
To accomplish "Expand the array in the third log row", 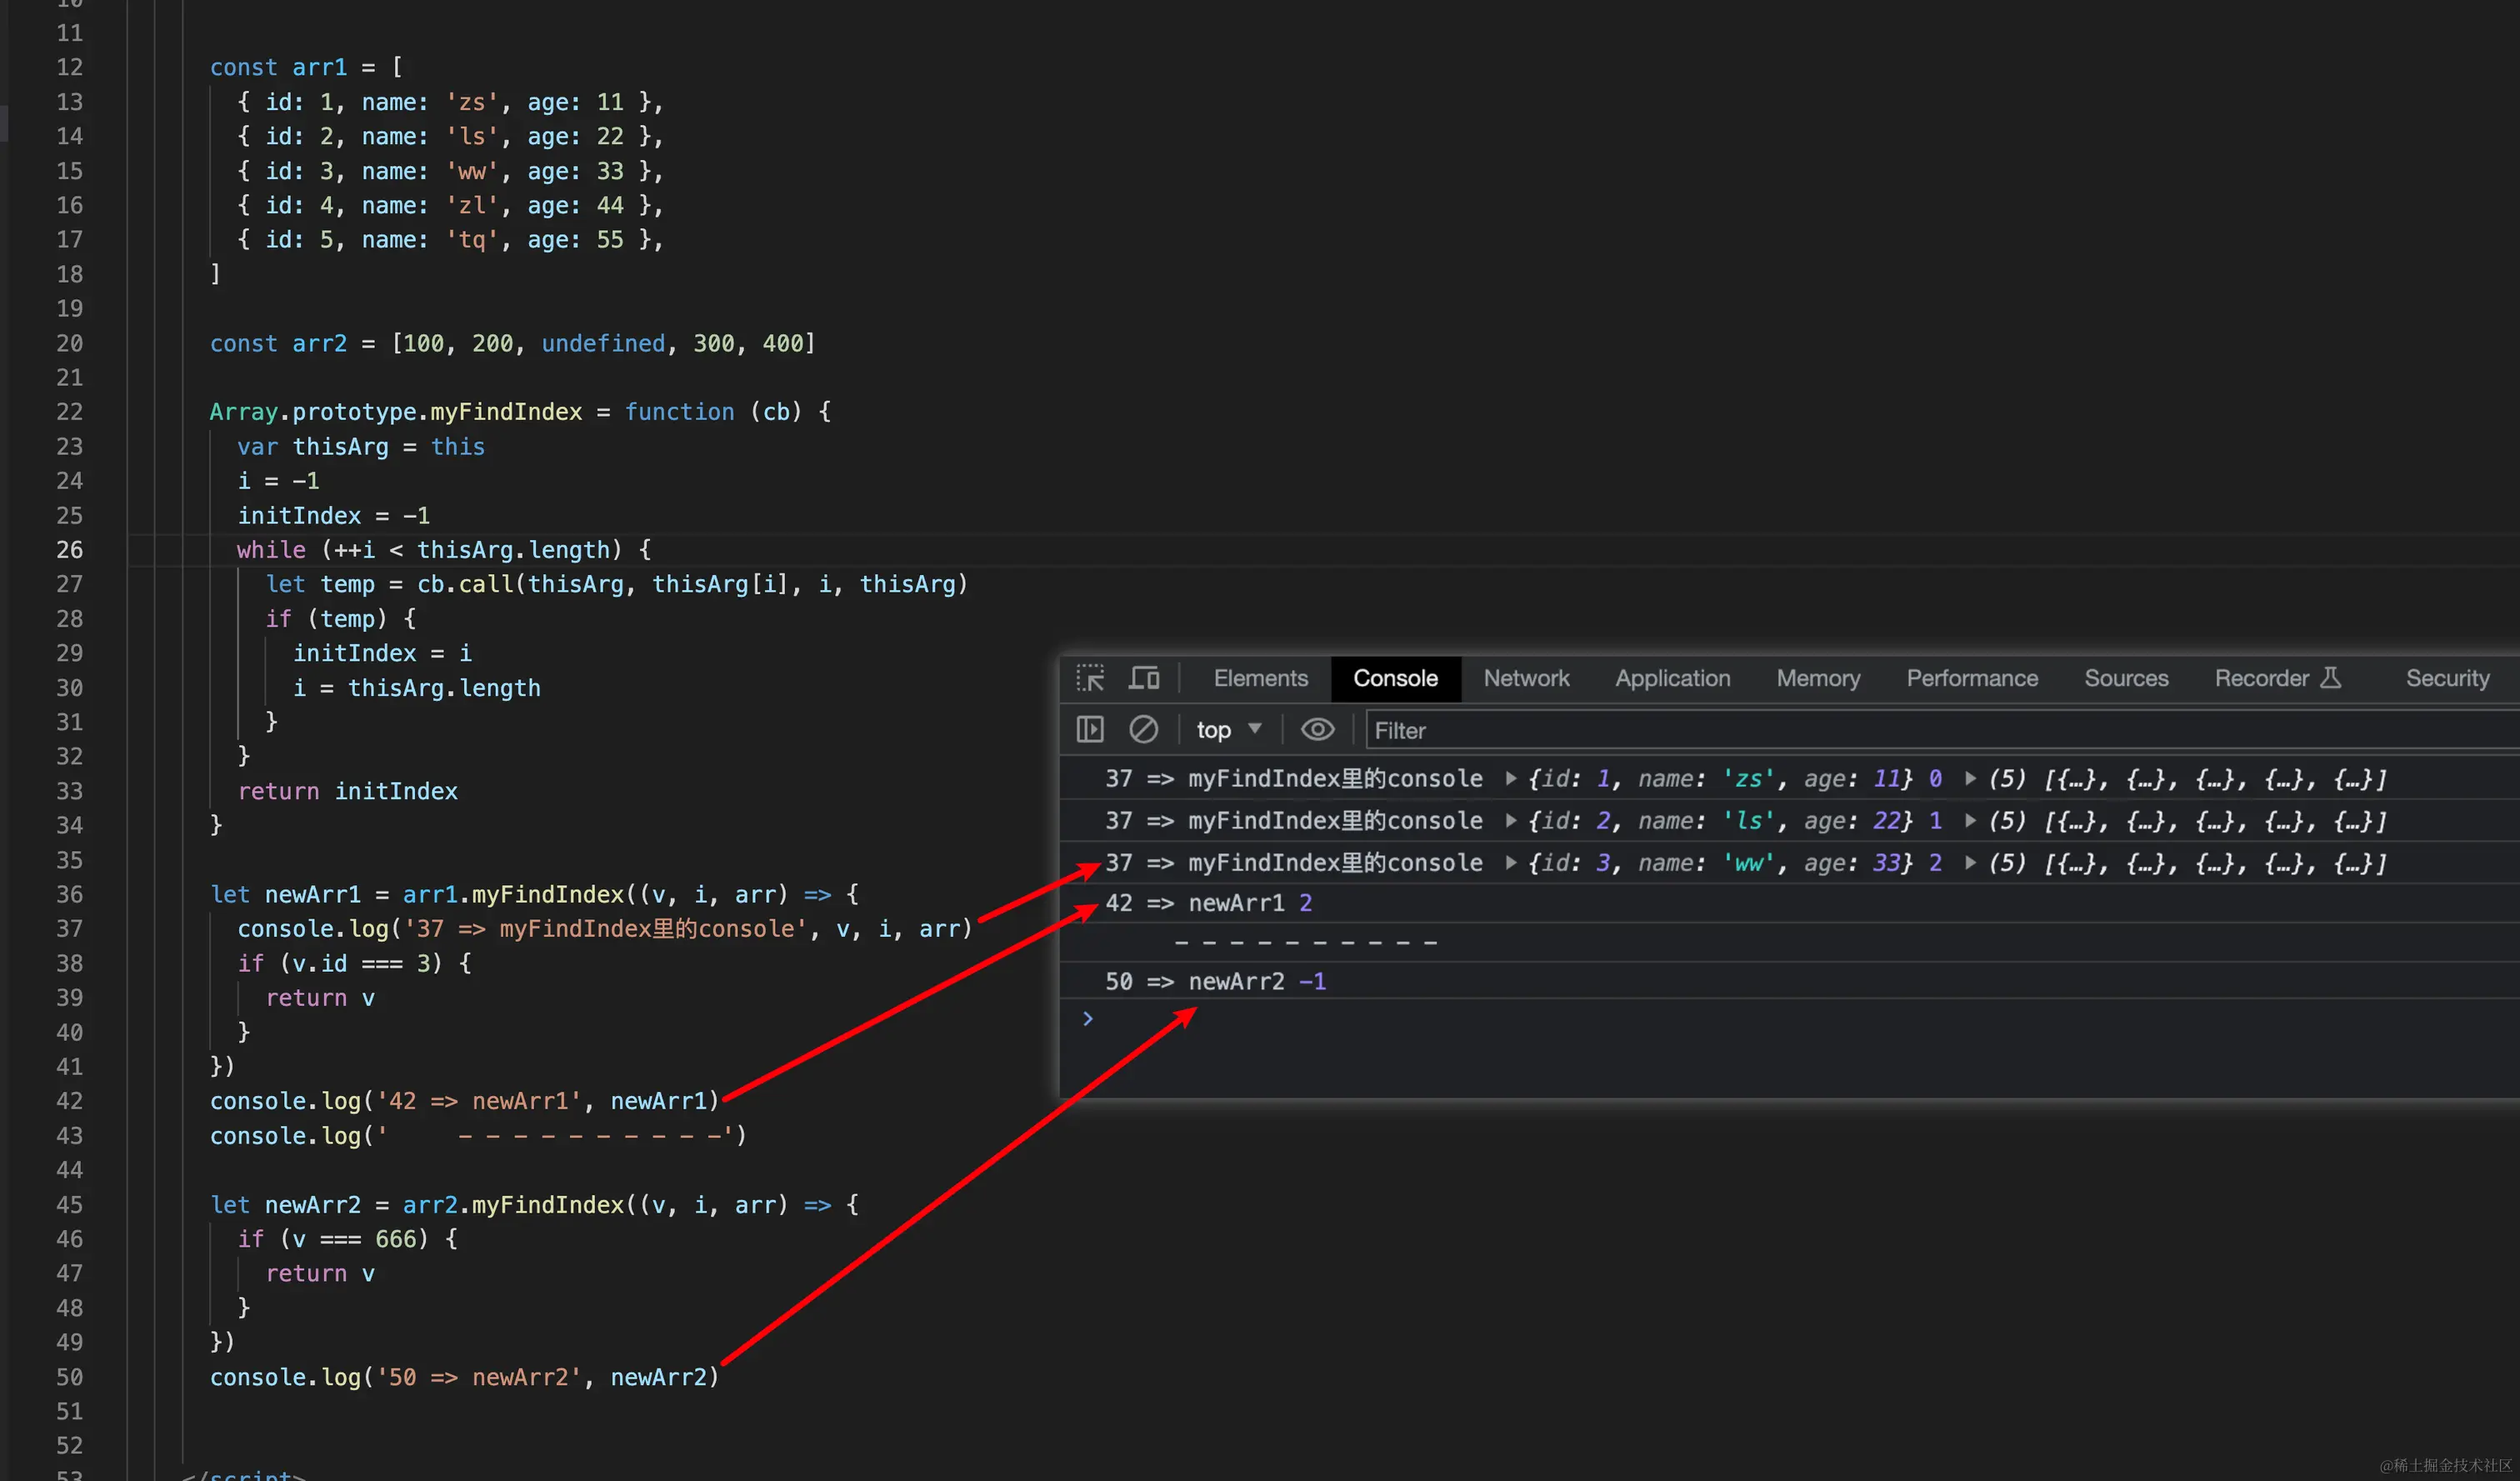I will 1970,863.
